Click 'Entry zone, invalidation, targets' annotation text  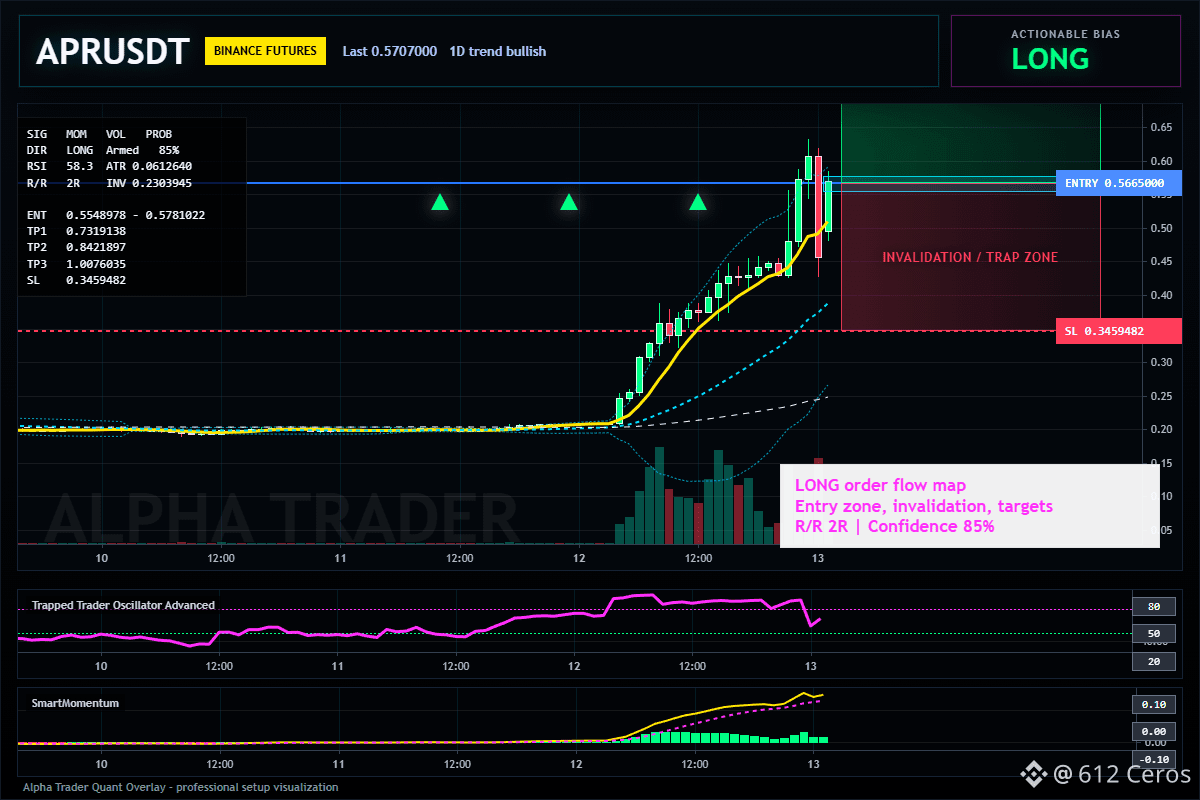click(924, 506)
